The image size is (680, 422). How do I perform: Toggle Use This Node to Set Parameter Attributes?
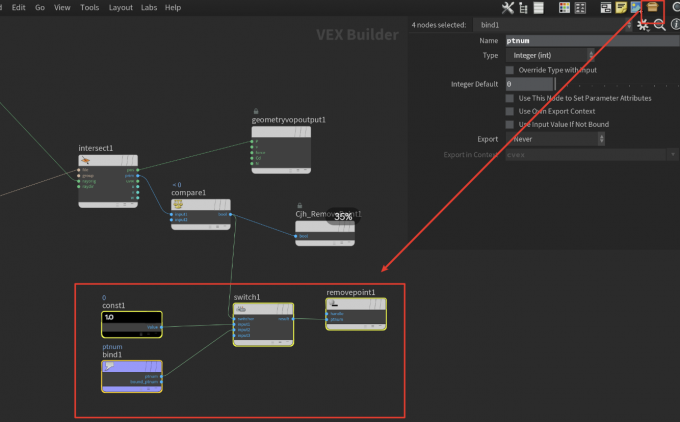click(510, 98)
